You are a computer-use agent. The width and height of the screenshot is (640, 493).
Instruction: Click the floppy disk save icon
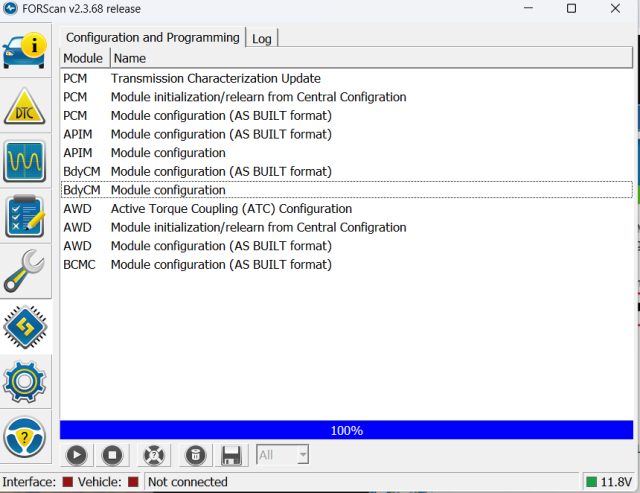point(231,455)
